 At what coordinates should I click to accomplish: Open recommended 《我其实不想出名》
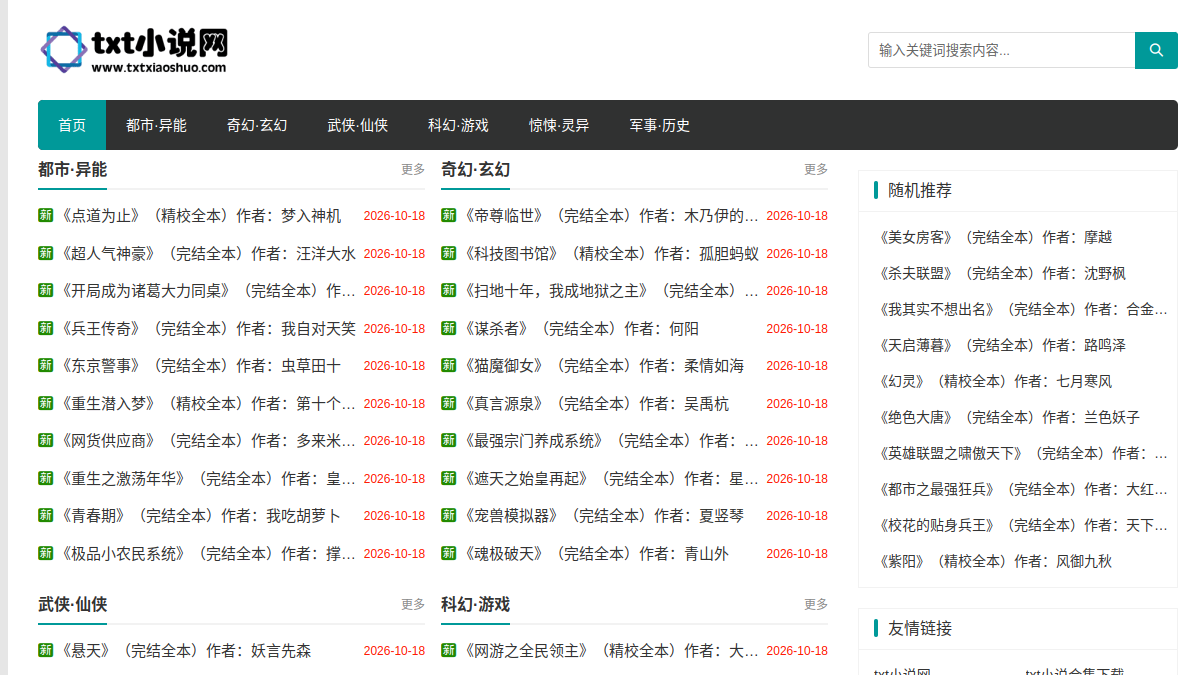click(x=1022, y=309)
